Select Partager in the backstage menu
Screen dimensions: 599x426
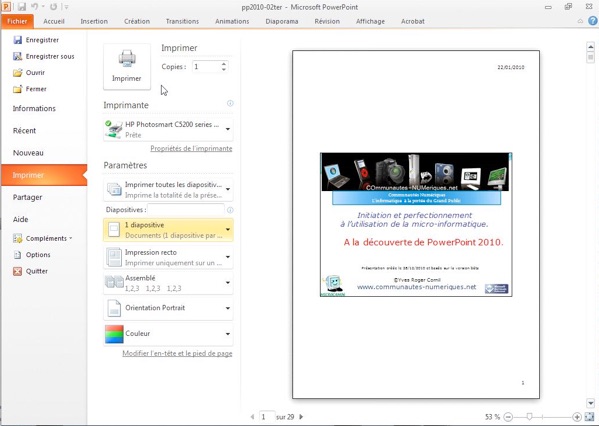(28, 197)
